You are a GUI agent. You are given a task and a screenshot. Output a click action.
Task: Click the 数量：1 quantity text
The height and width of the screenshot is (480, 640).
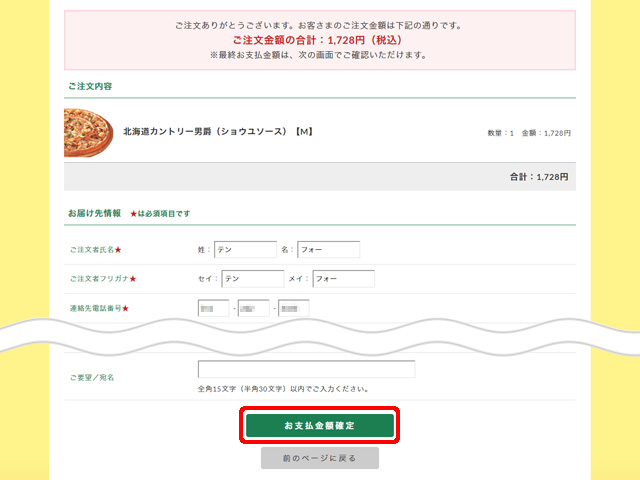click(x=500, y=133)
